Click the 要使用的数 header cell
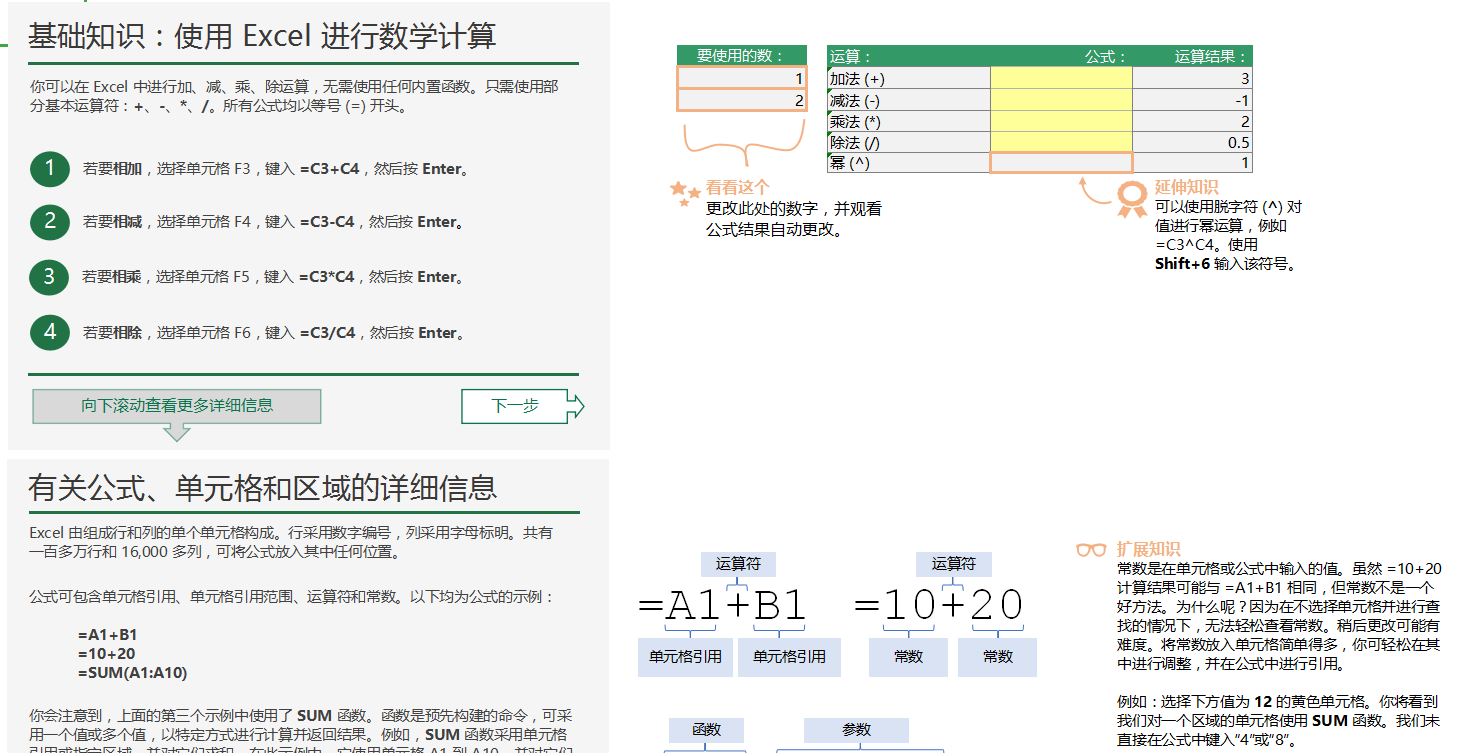 click(x=742, y=56)
